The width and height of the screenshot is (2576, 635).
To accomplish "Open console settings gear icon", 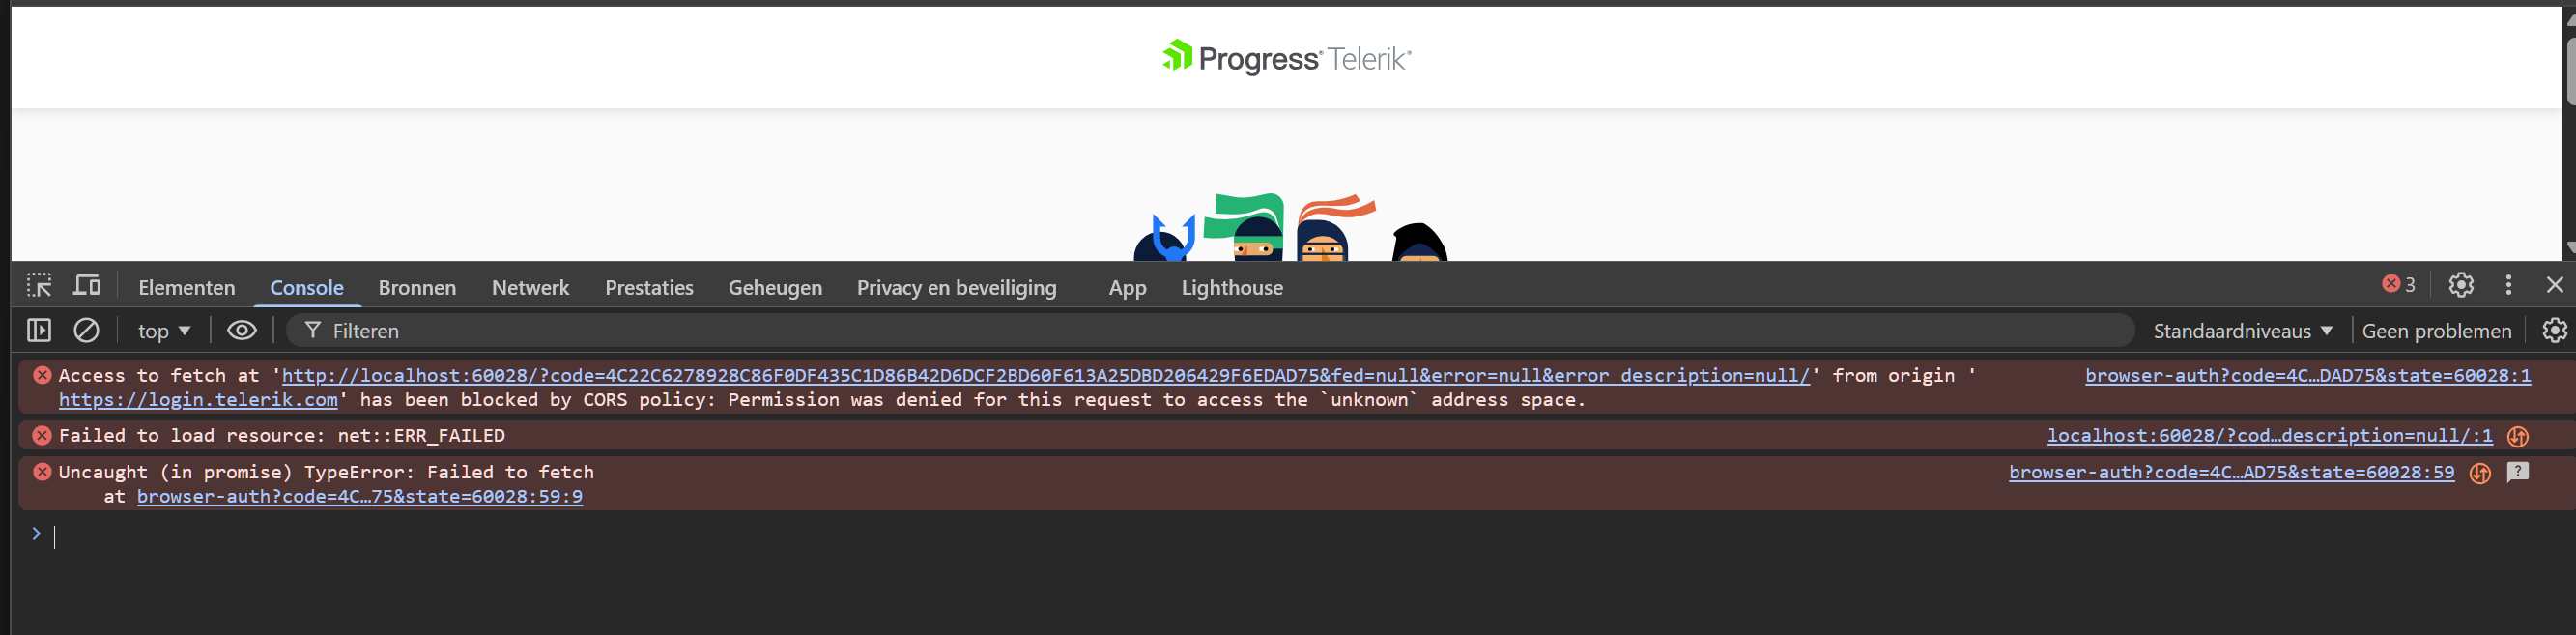I will pyautogui.click(x=2554, y=330).
